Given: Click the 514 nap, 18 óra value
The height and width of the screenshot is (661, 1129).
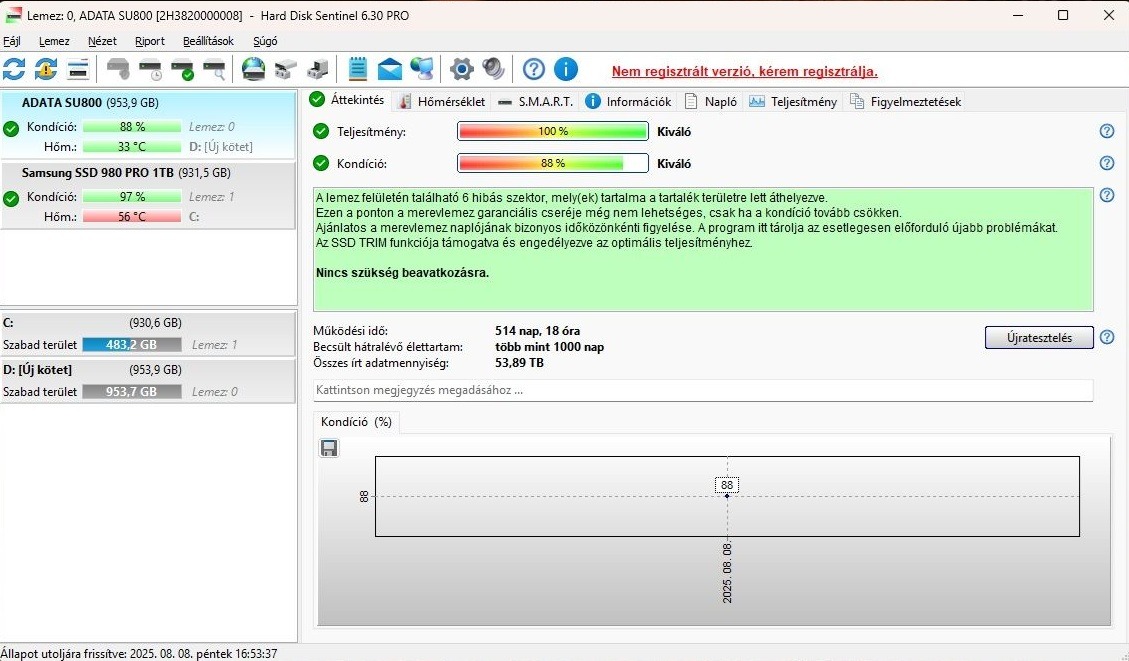Looking at the screenshot, I should click(537, 331).
